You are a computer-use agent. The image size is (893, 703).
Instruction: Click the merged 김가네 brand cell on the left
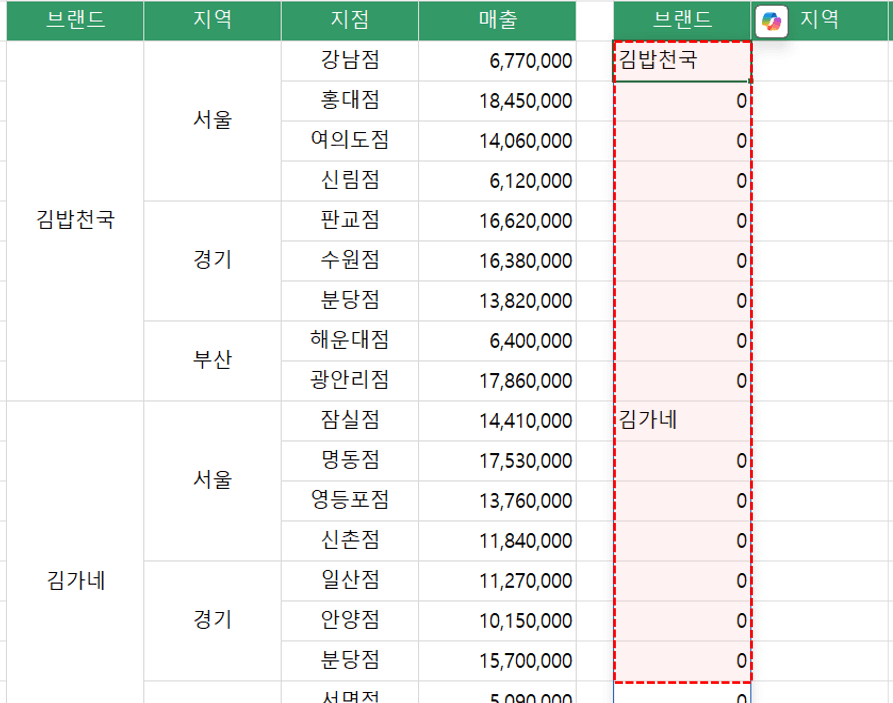pos(75,580)
